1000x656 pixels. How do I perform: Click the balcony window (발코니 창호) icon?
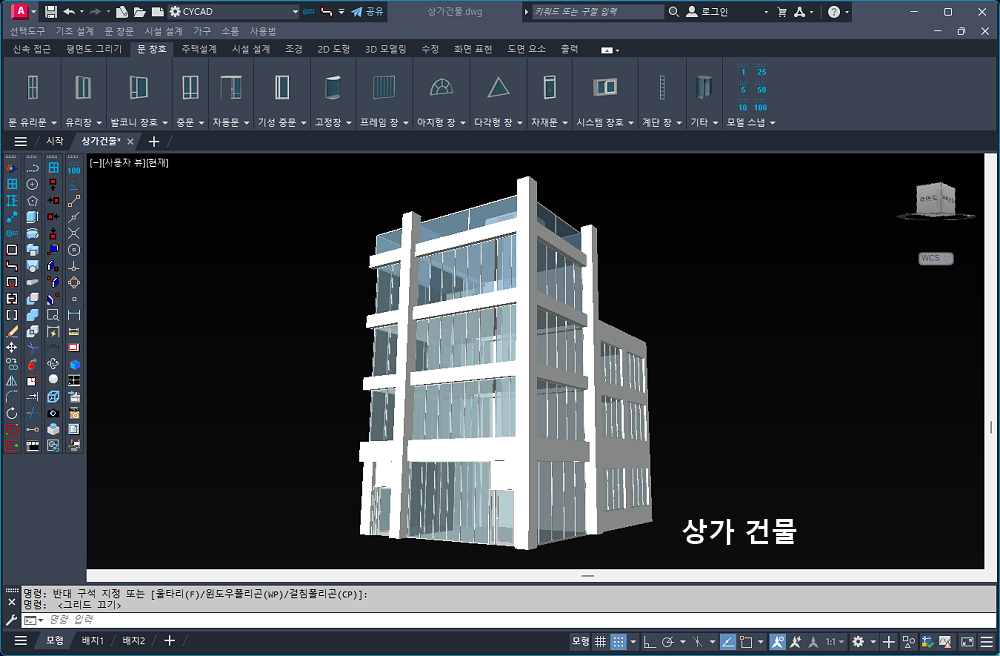[138, 87]
